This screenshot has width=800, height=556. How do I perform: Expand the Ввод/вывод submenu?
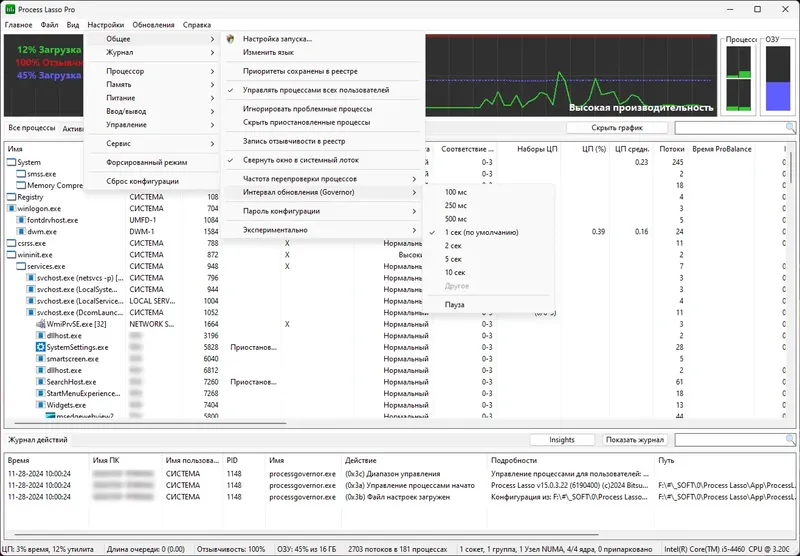coord(152,111)
